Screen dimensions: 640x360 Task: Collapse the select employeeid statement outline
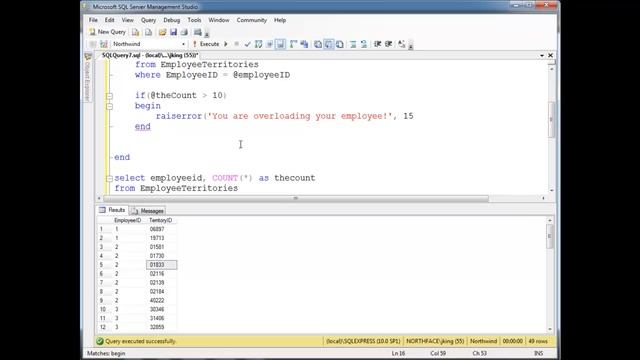pyautogui.click(x=109, y=178)
